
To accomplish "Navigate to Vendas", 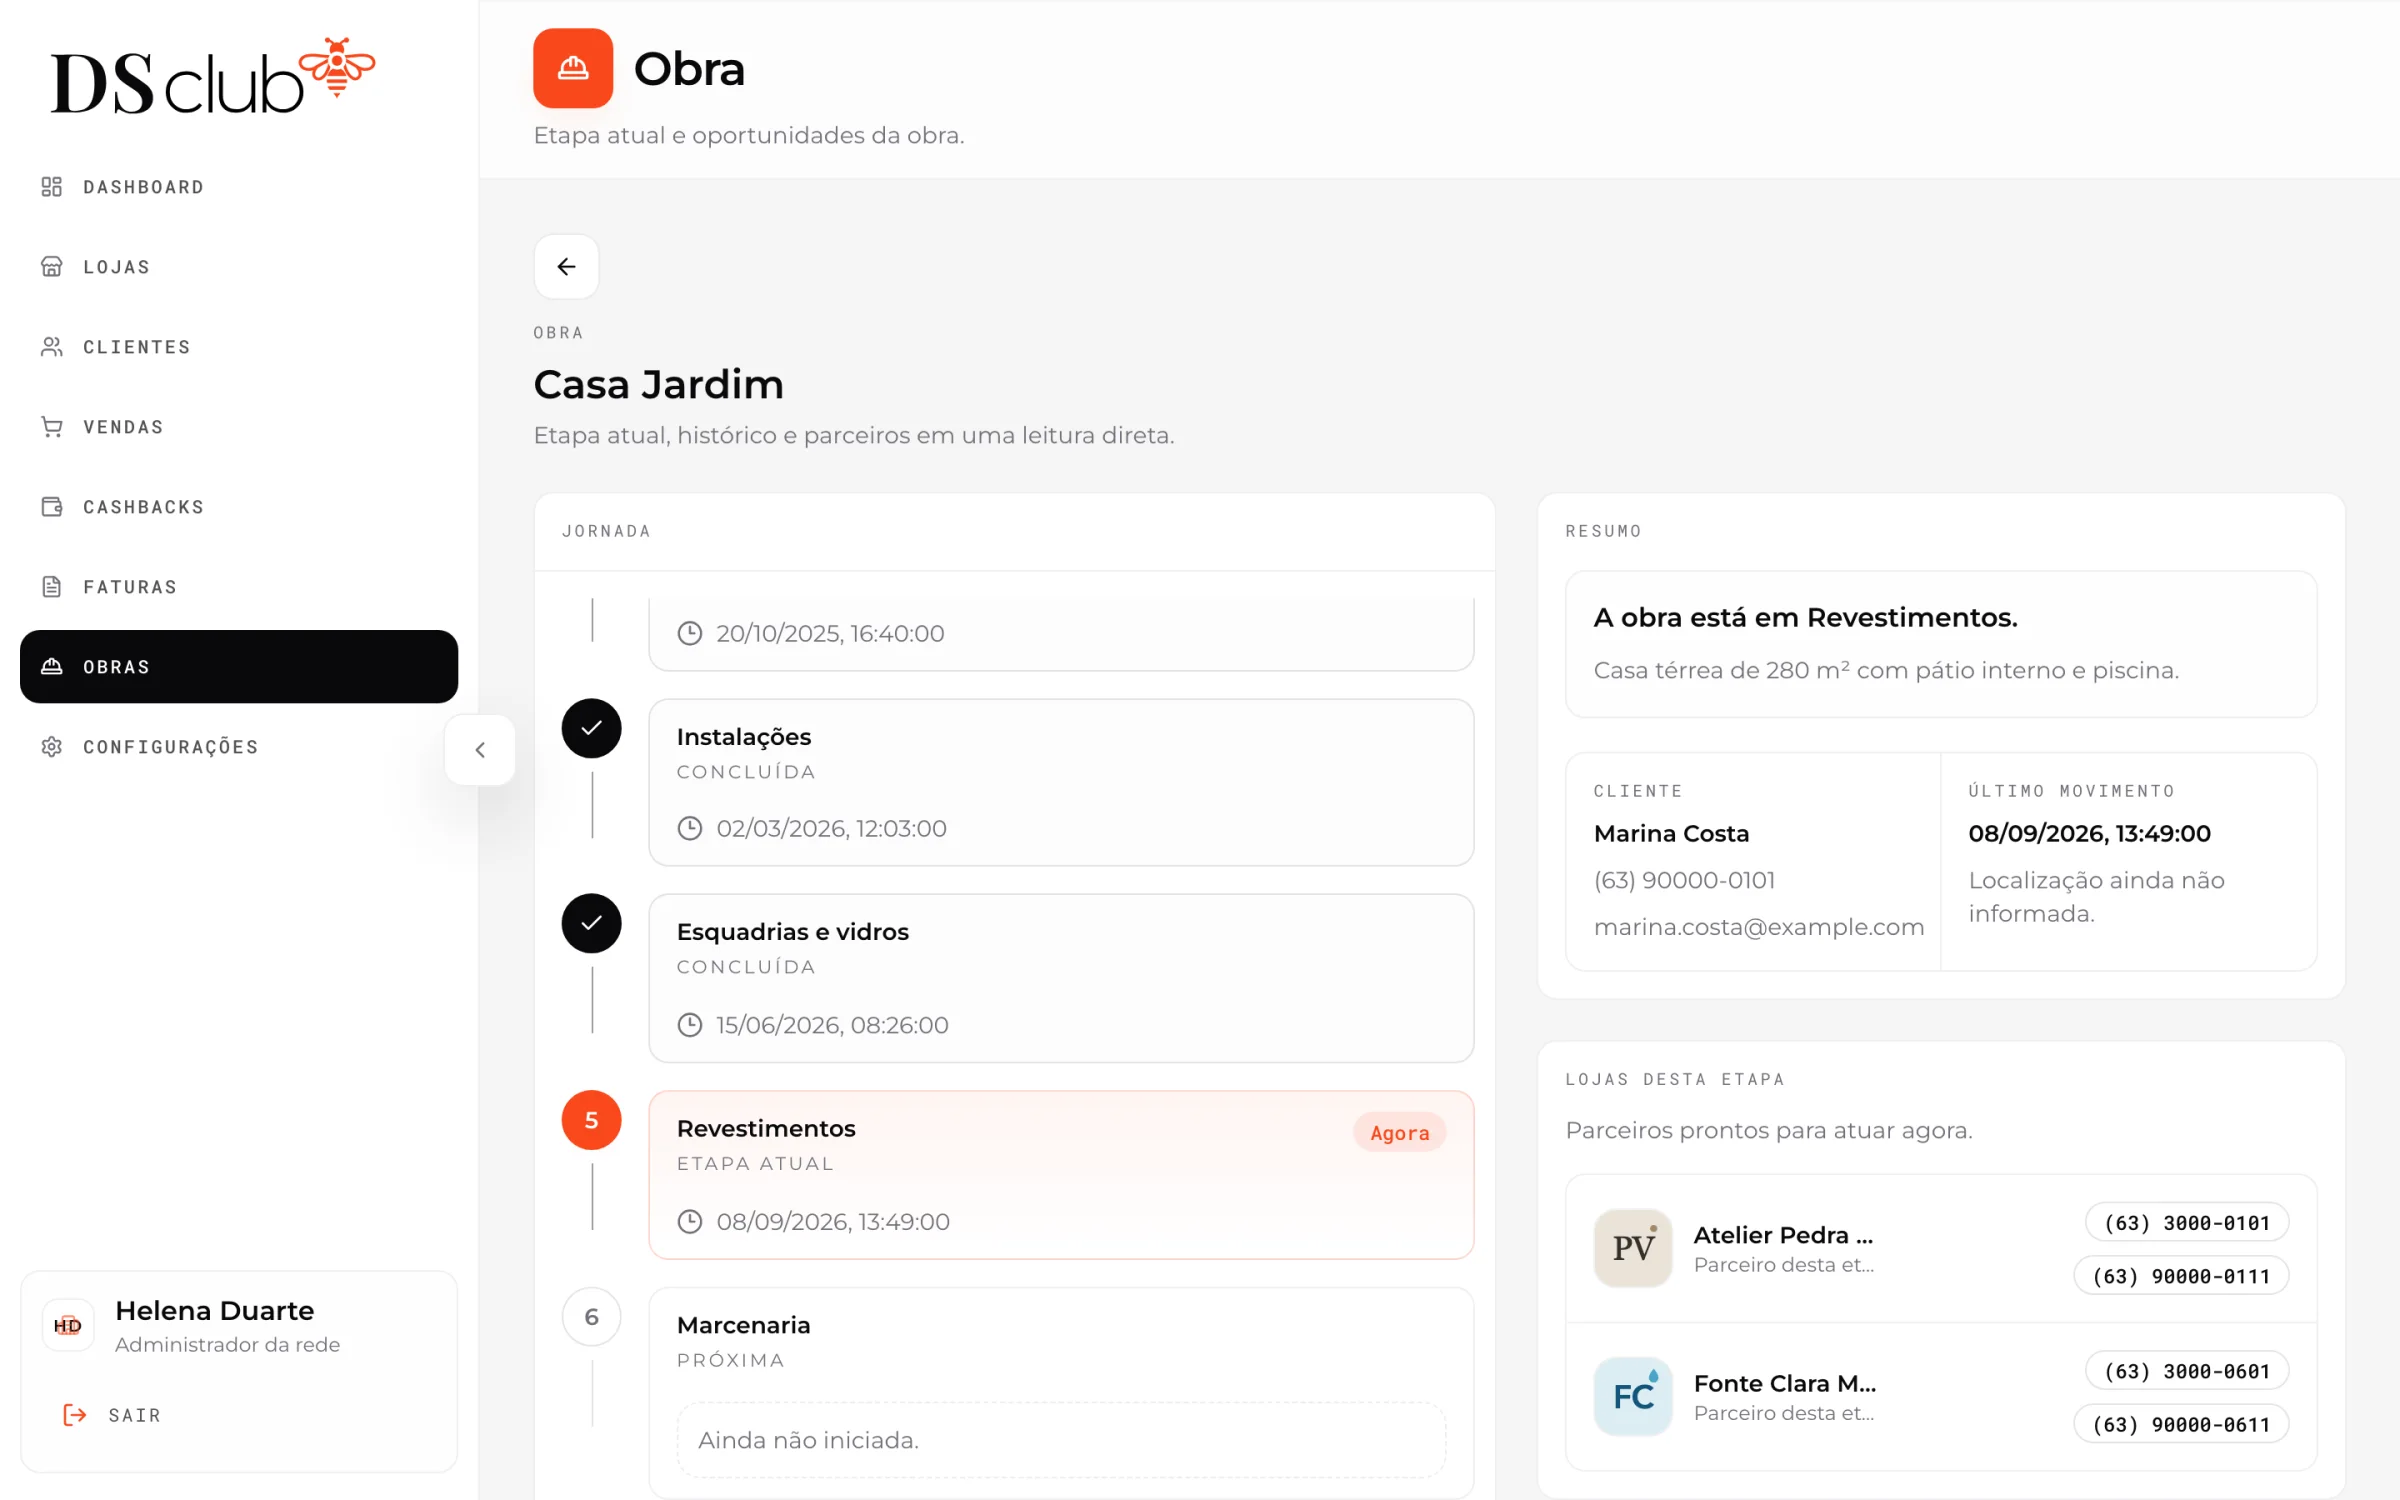I will tap(239, 427).
